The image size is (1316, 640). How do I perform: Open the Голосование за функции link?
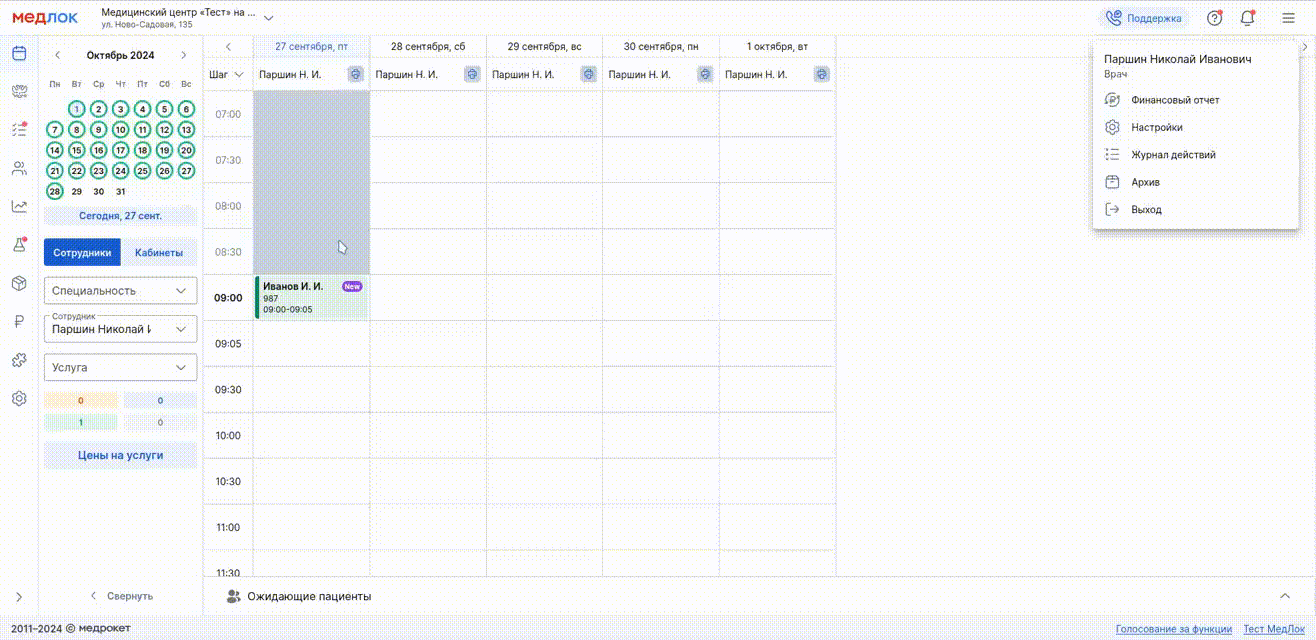click(x=1174, y=629)
